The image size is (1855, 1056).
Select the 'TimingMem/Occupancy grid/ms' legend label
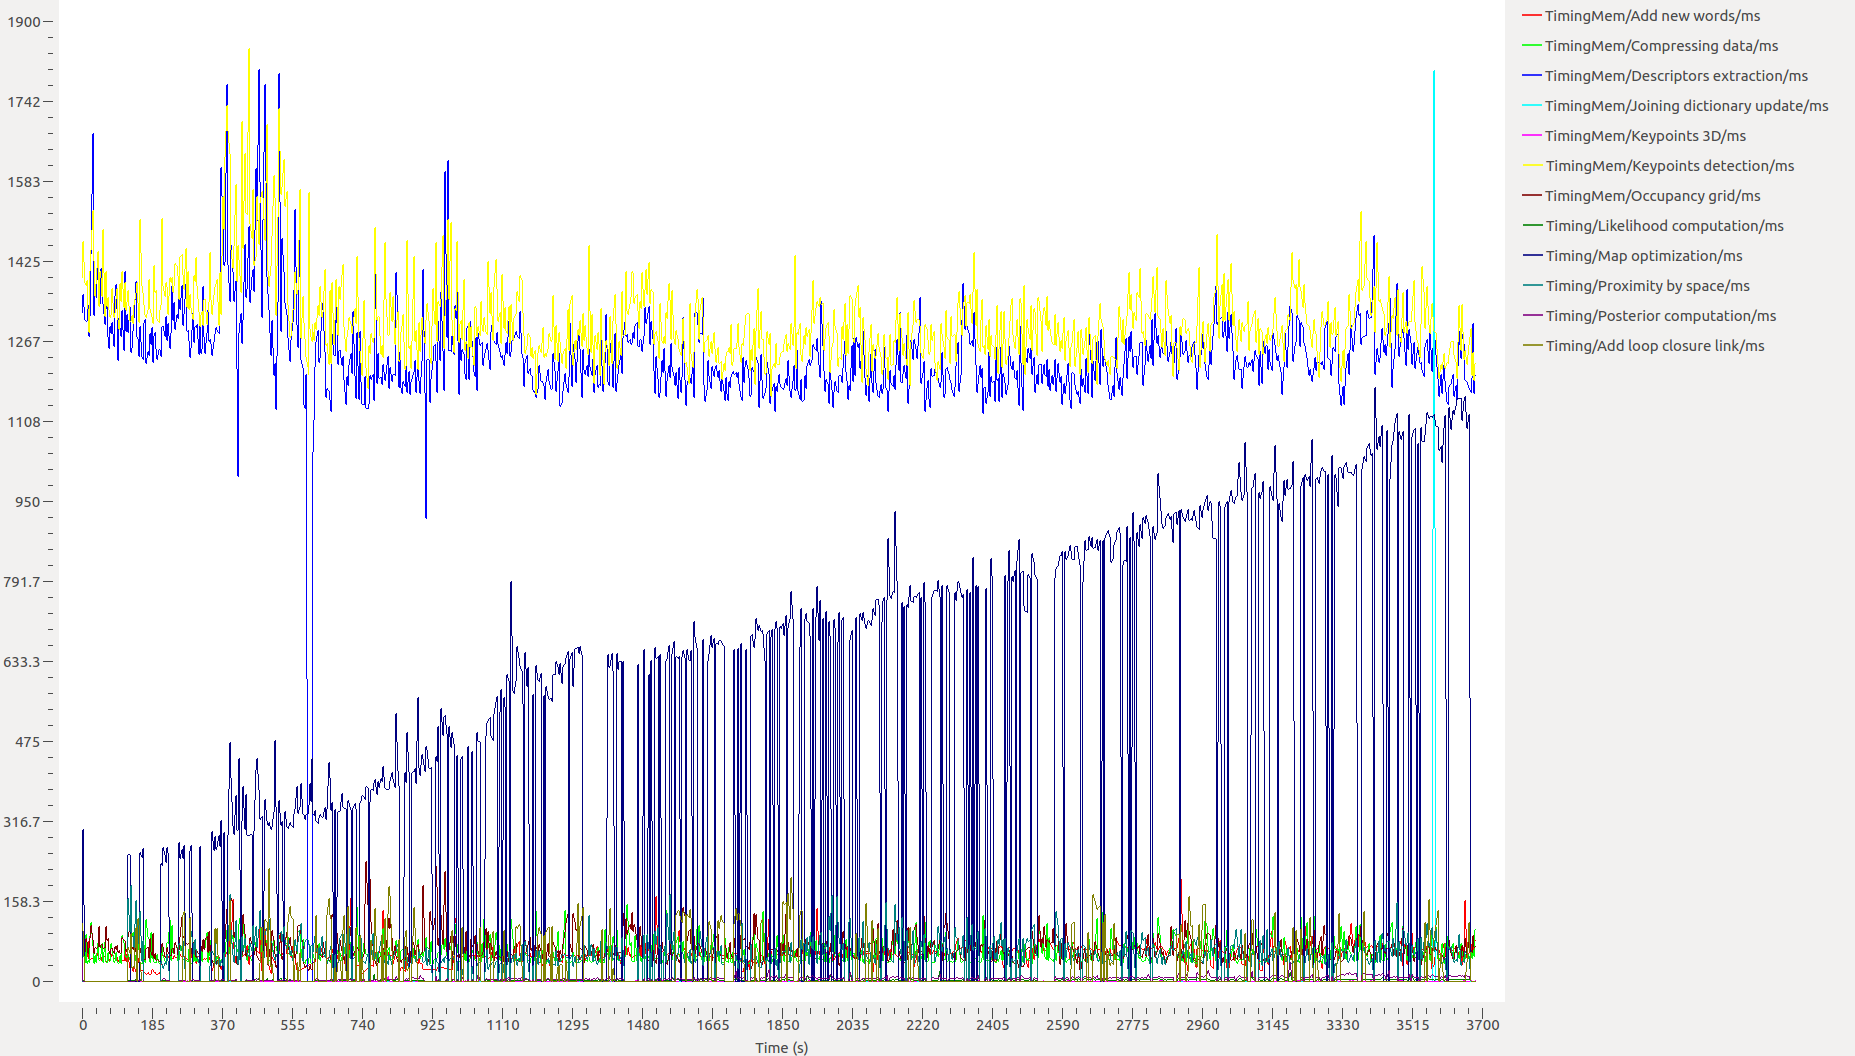[1652, 196]
